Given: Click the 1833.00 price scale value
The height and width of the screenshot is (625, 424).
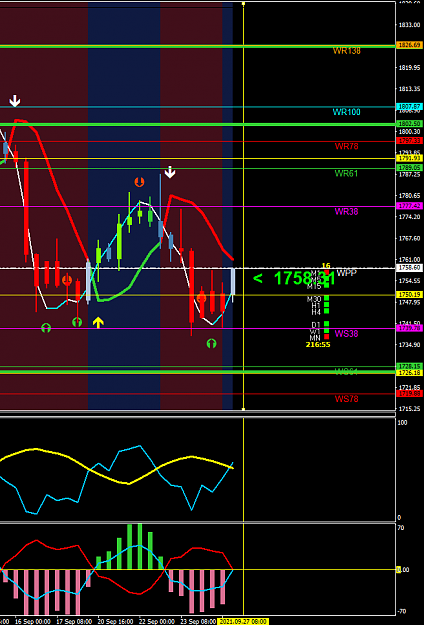Looking at the screenshot, I should coord(409,25).
